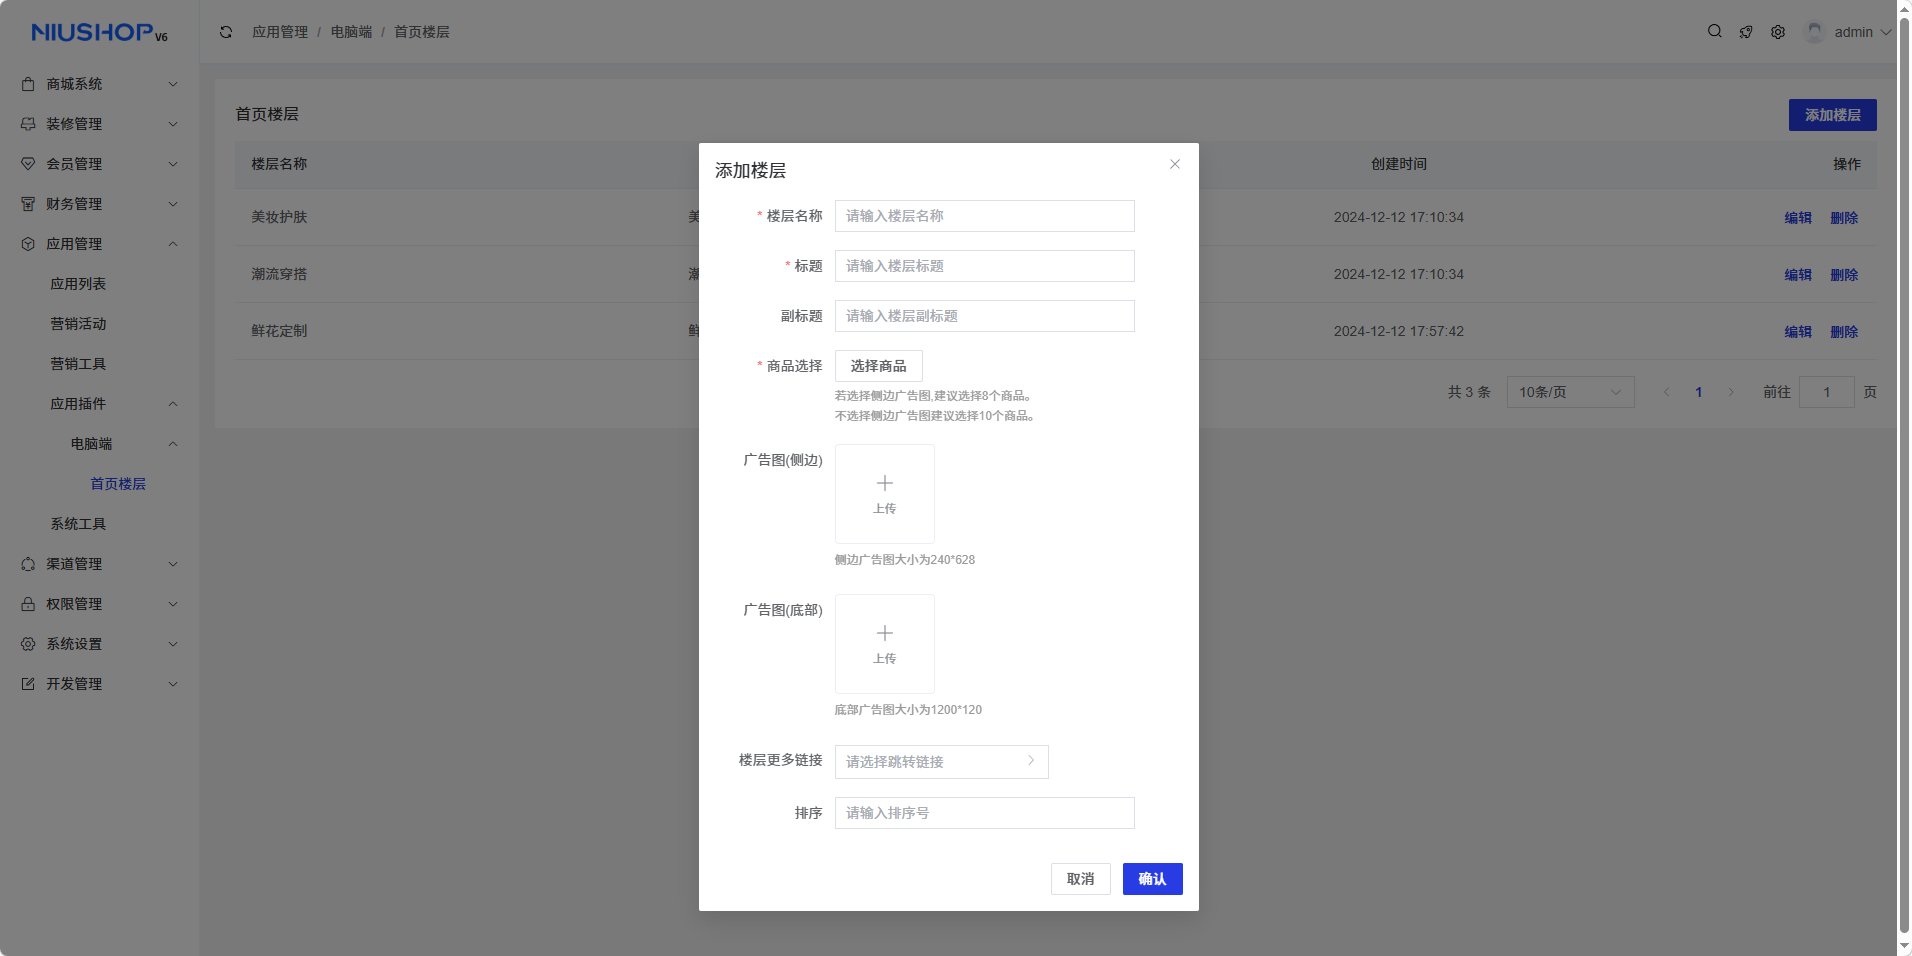Collapse the 电脑端 submenu chevron
Image resolution: width=1912 pixels, height=956 pixels.
click(173, 444)
